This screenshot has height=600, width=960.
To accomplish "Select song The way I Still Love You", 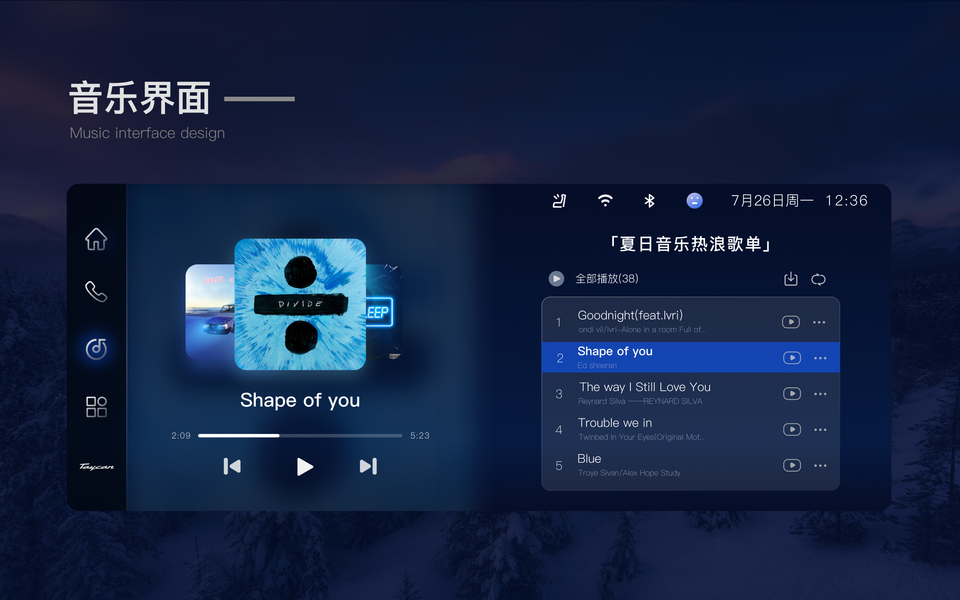I will pos(691,393).
